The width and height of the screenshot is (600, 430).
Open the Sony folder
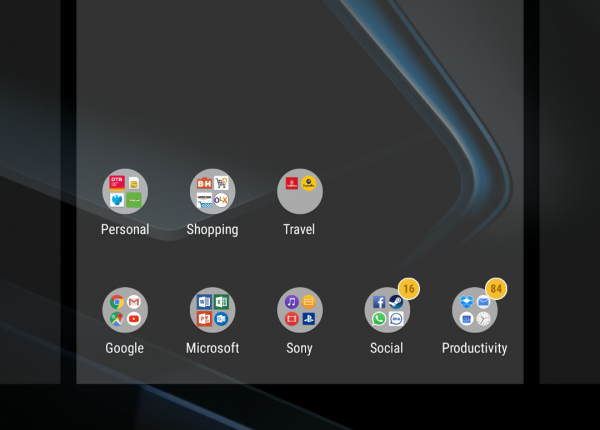[x=300, y=310]
